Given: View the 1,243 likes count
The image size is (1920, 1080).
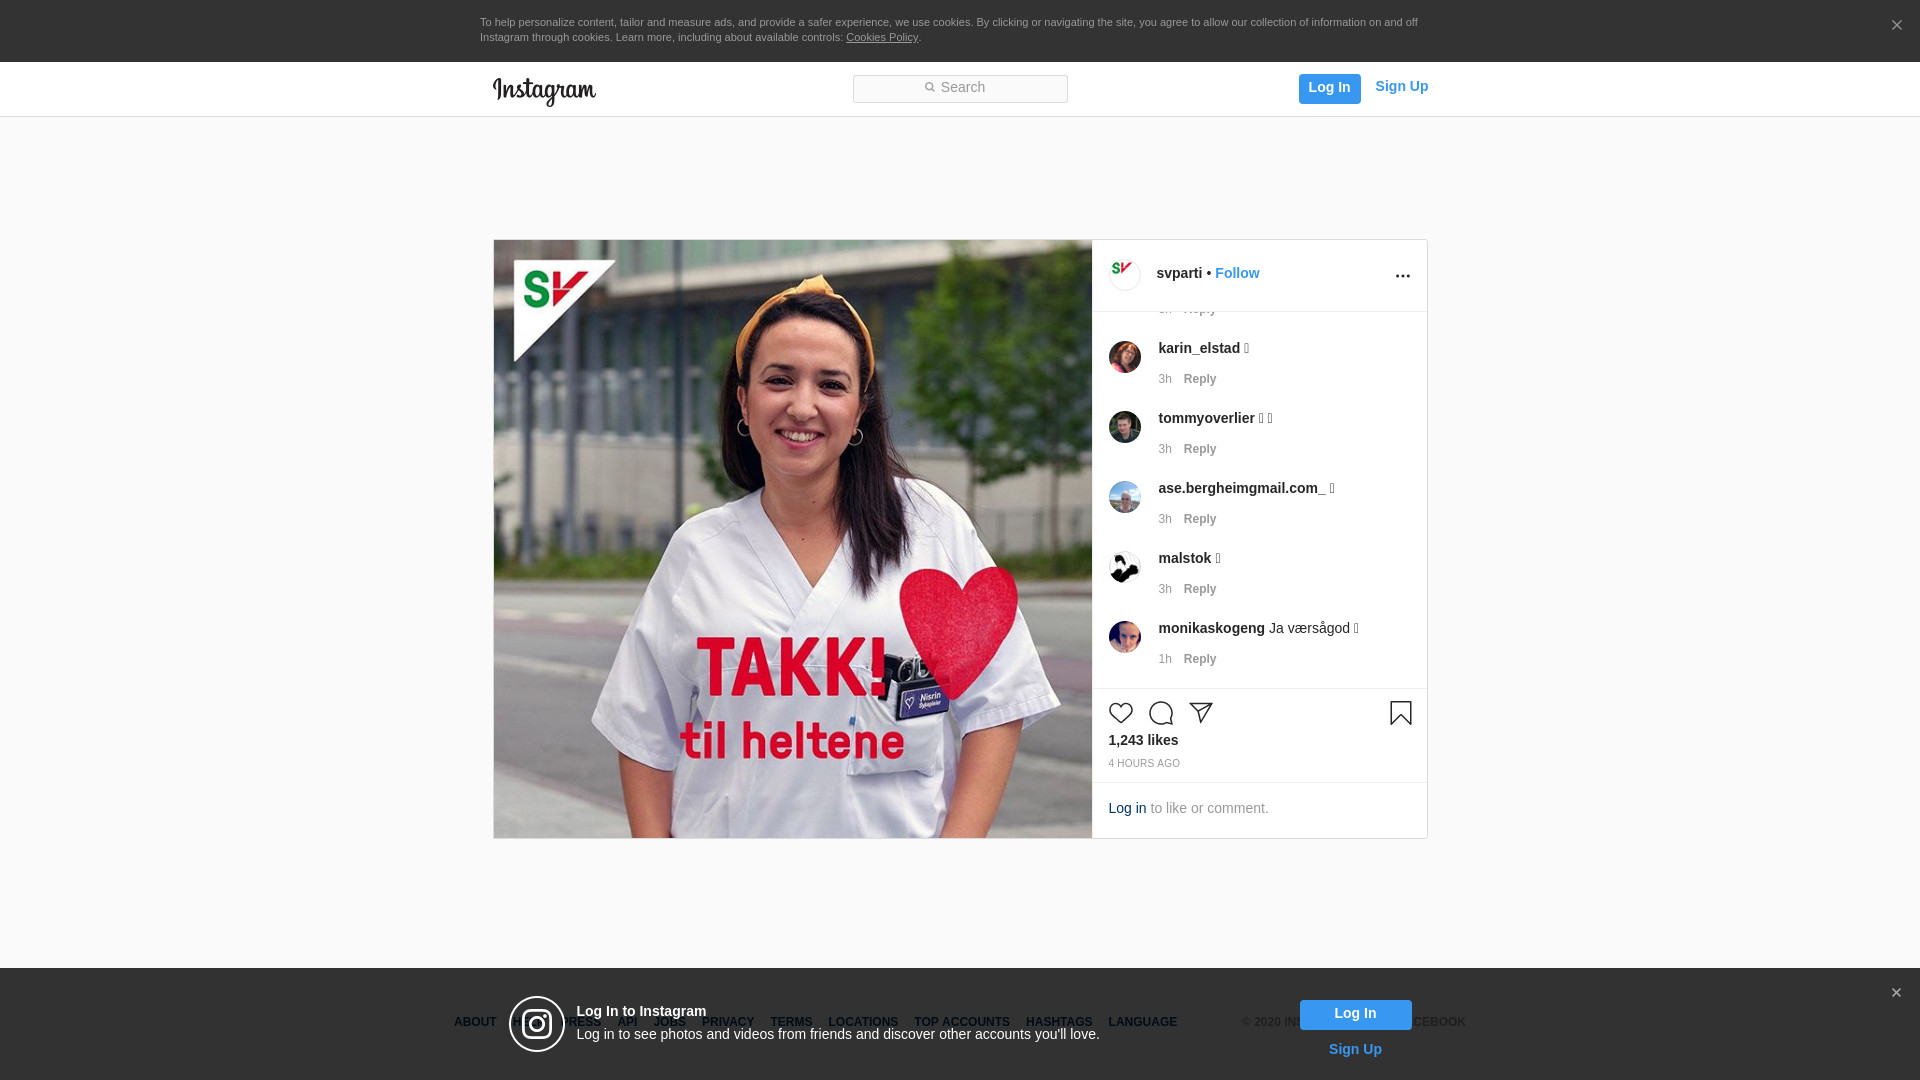Looking at the screenshot, I should [x=1143, y=740].
